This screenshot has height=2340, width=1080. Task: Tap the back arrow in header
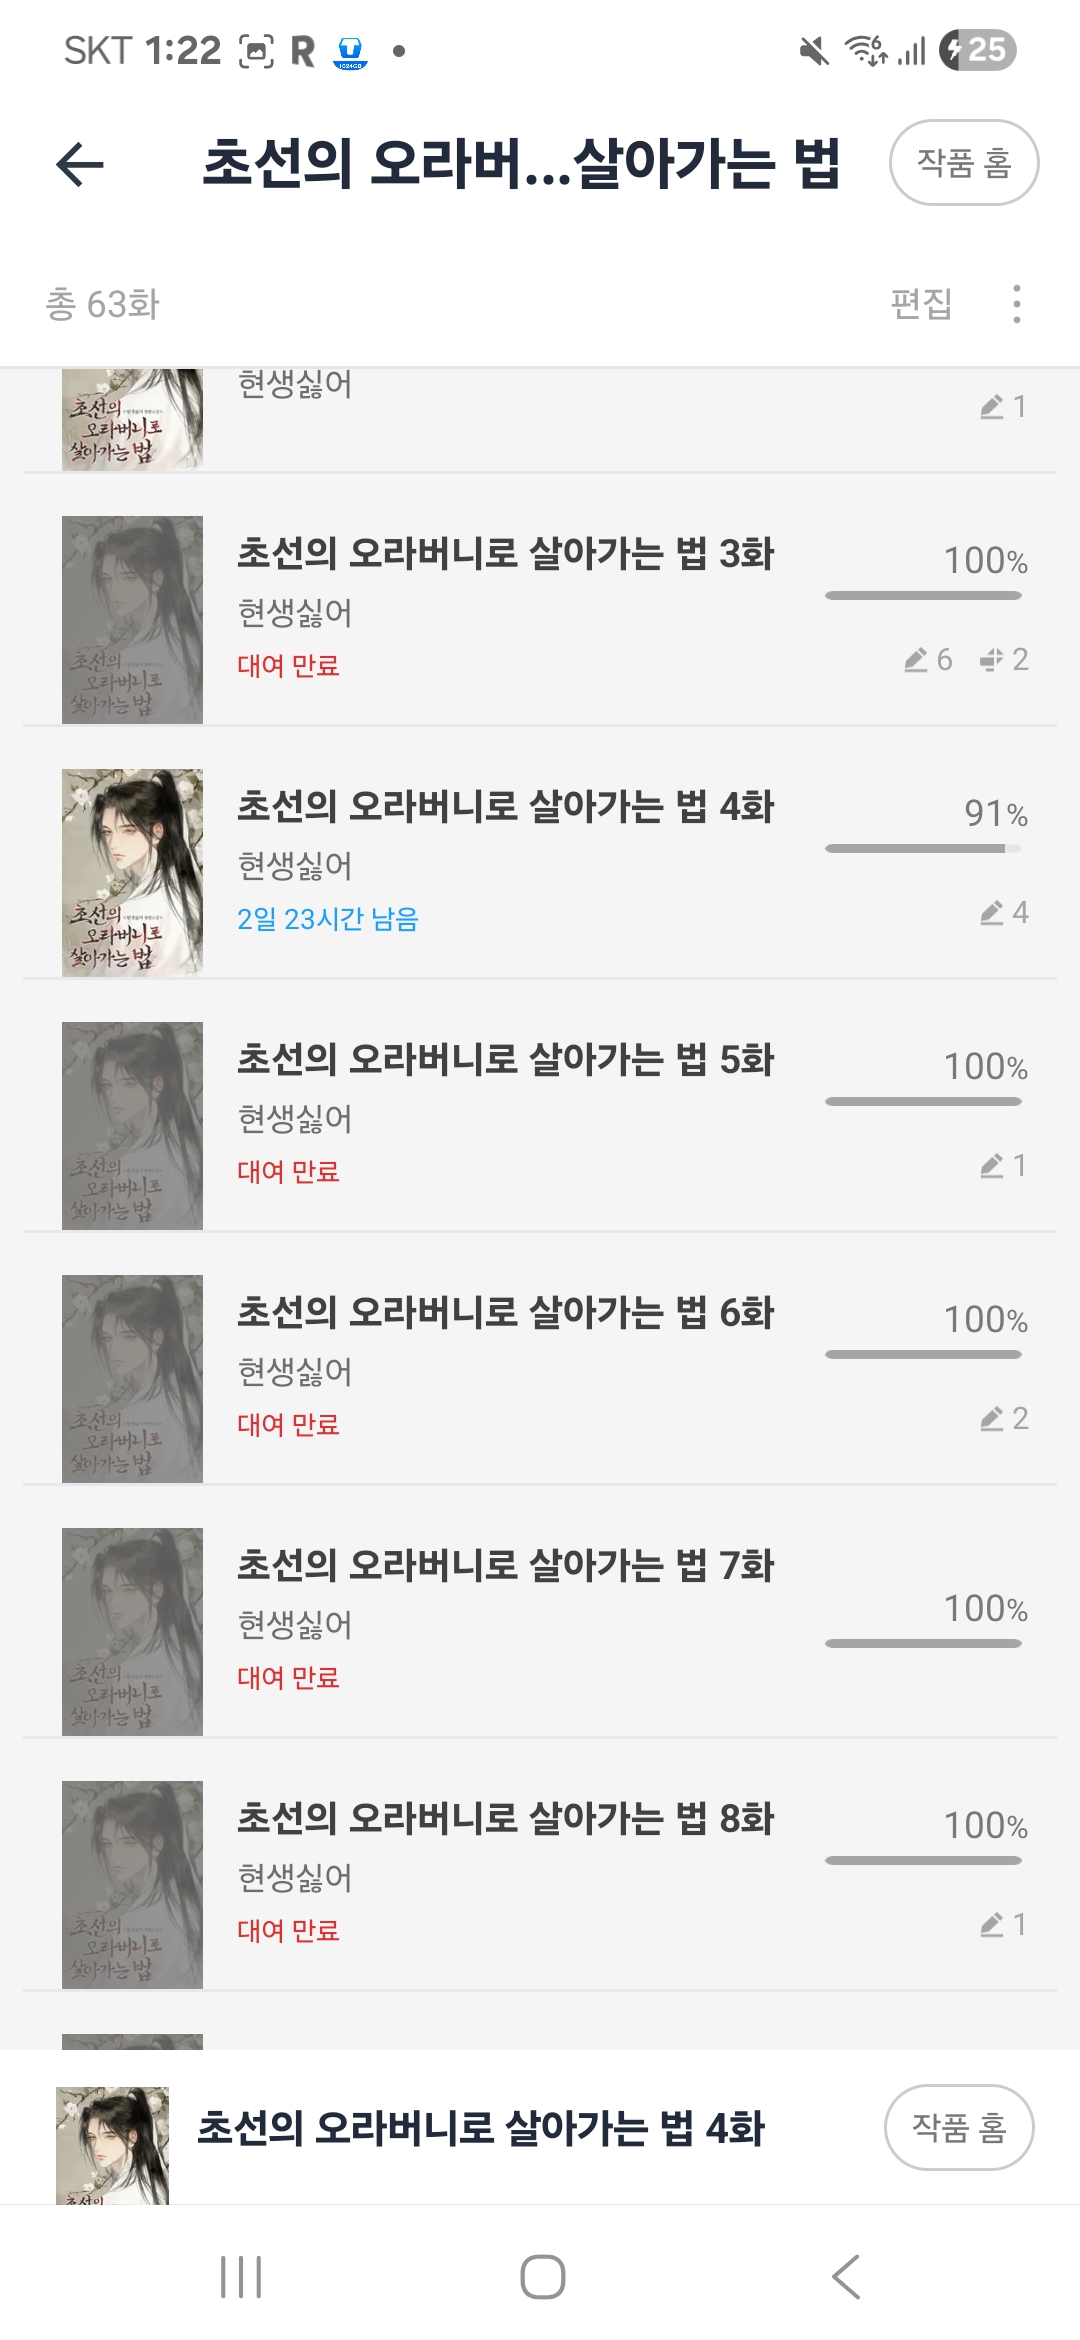[x=80, y=164]
